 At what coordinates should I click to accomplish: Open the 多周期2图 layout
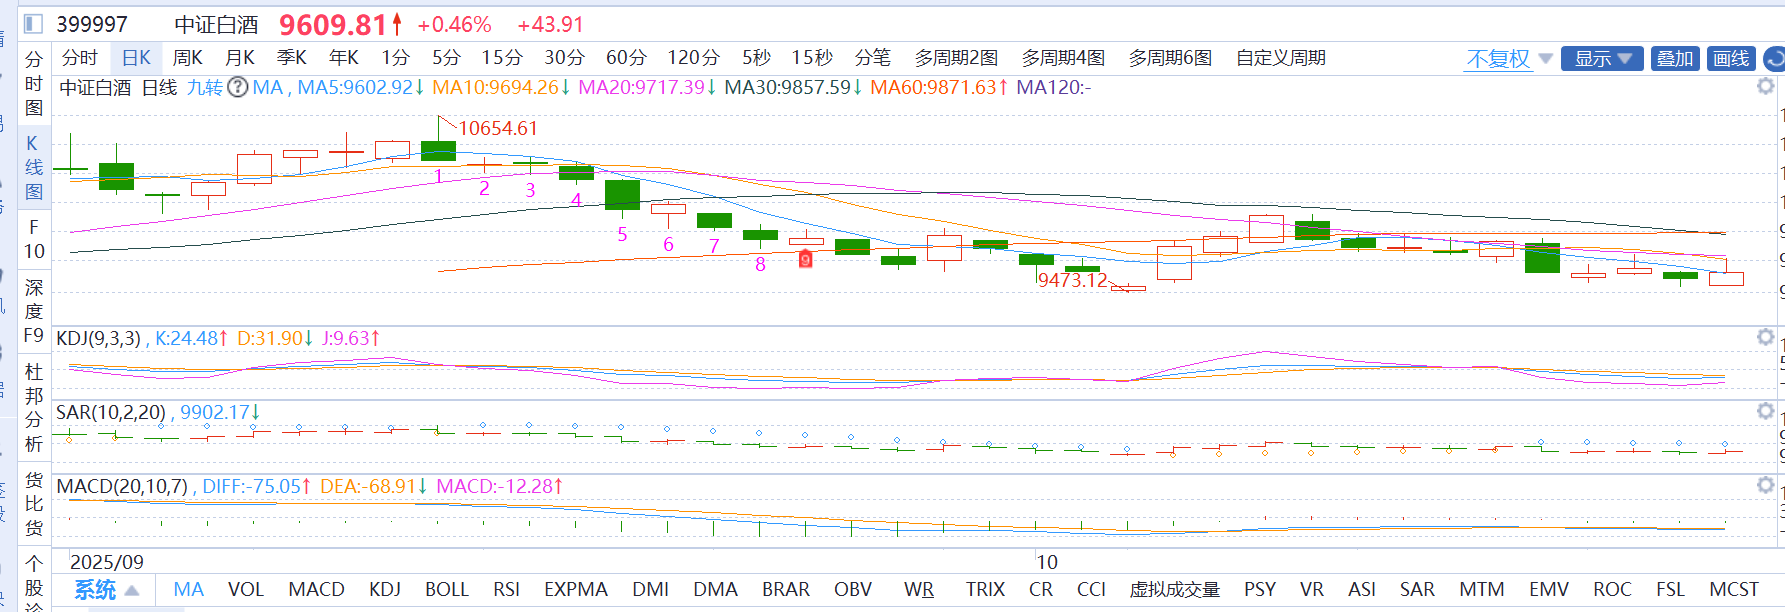click(957, 58)
